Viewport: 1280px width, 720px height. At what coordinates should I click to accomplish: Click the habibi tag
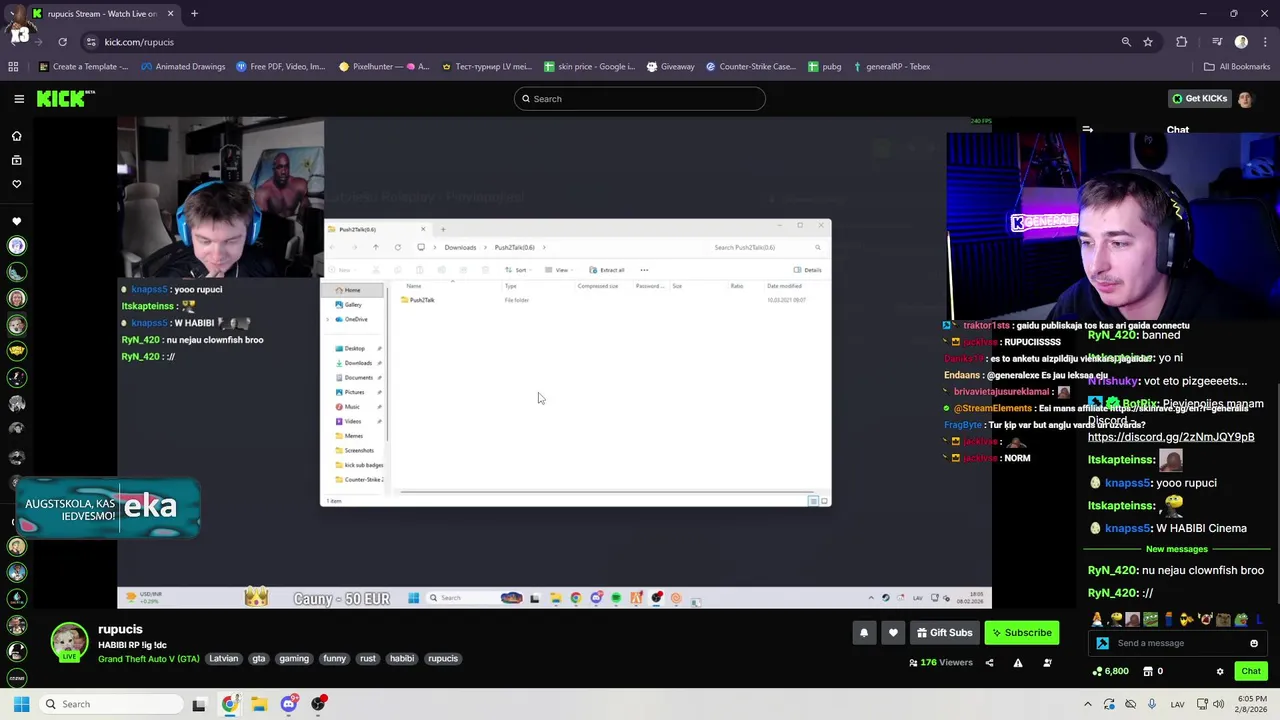402,659
